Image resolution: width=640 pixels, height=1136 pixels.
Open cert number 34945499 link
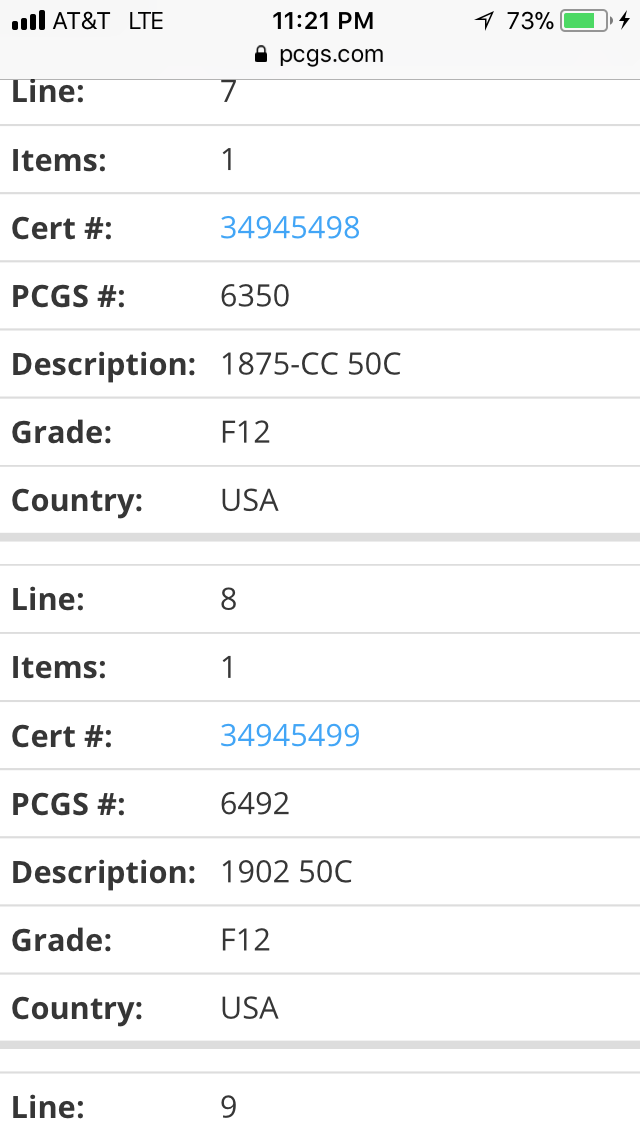pyautogui.click(x=290, y=735)
